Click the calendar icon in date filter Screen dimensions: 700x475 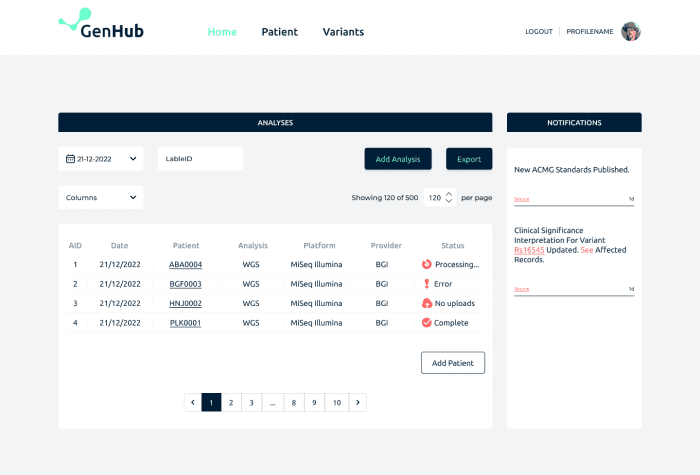[x=70, y=159]
